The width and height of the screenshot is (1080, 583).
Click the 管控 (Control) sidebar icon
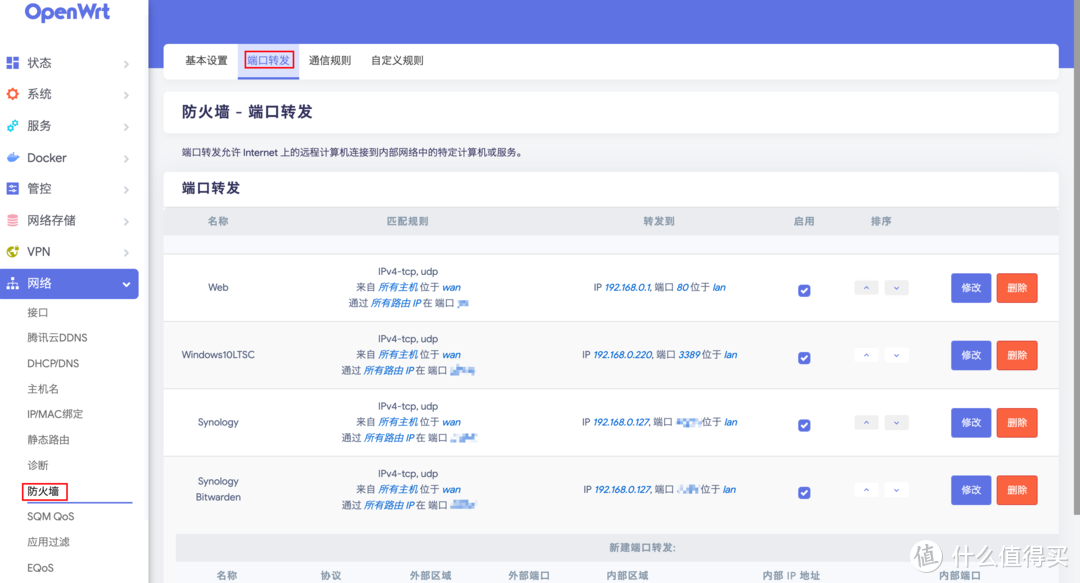pyautogui.click(x=15, y=188)
